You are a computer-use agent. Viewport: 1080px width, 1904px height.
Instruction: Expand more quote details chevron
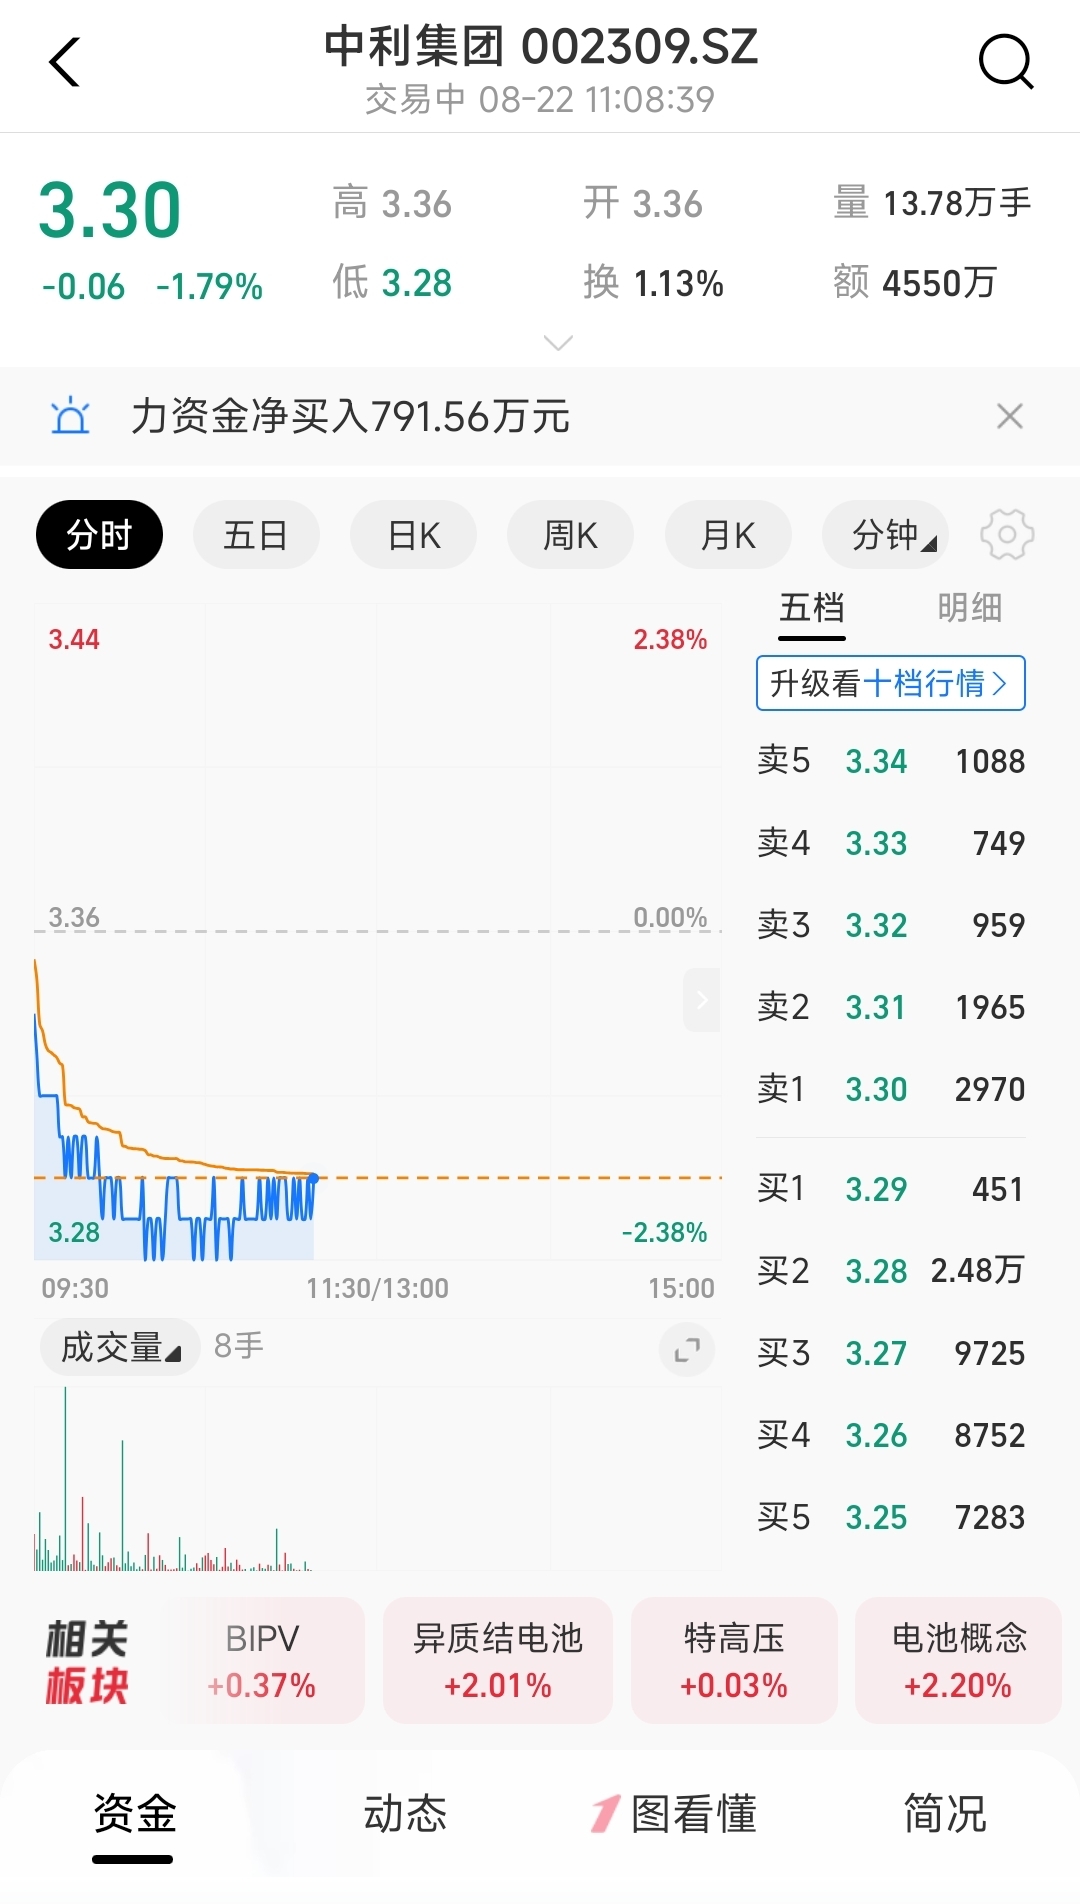(x=557, y=343)
